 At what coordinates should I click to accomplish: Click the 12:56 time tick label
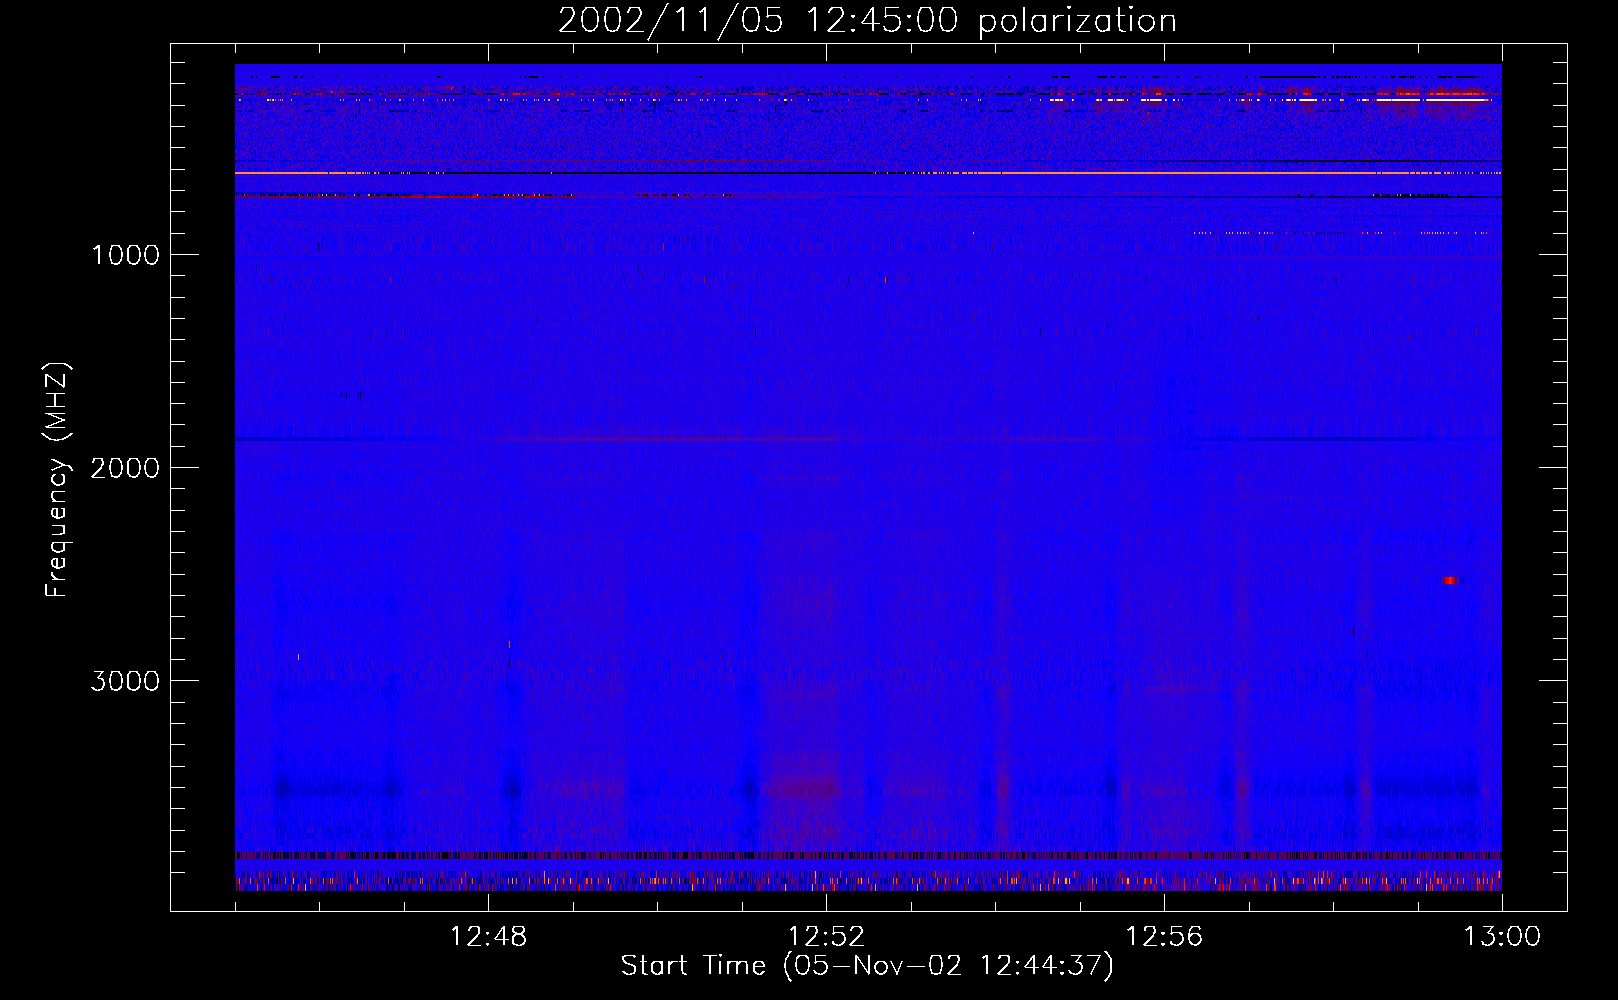1164,937
